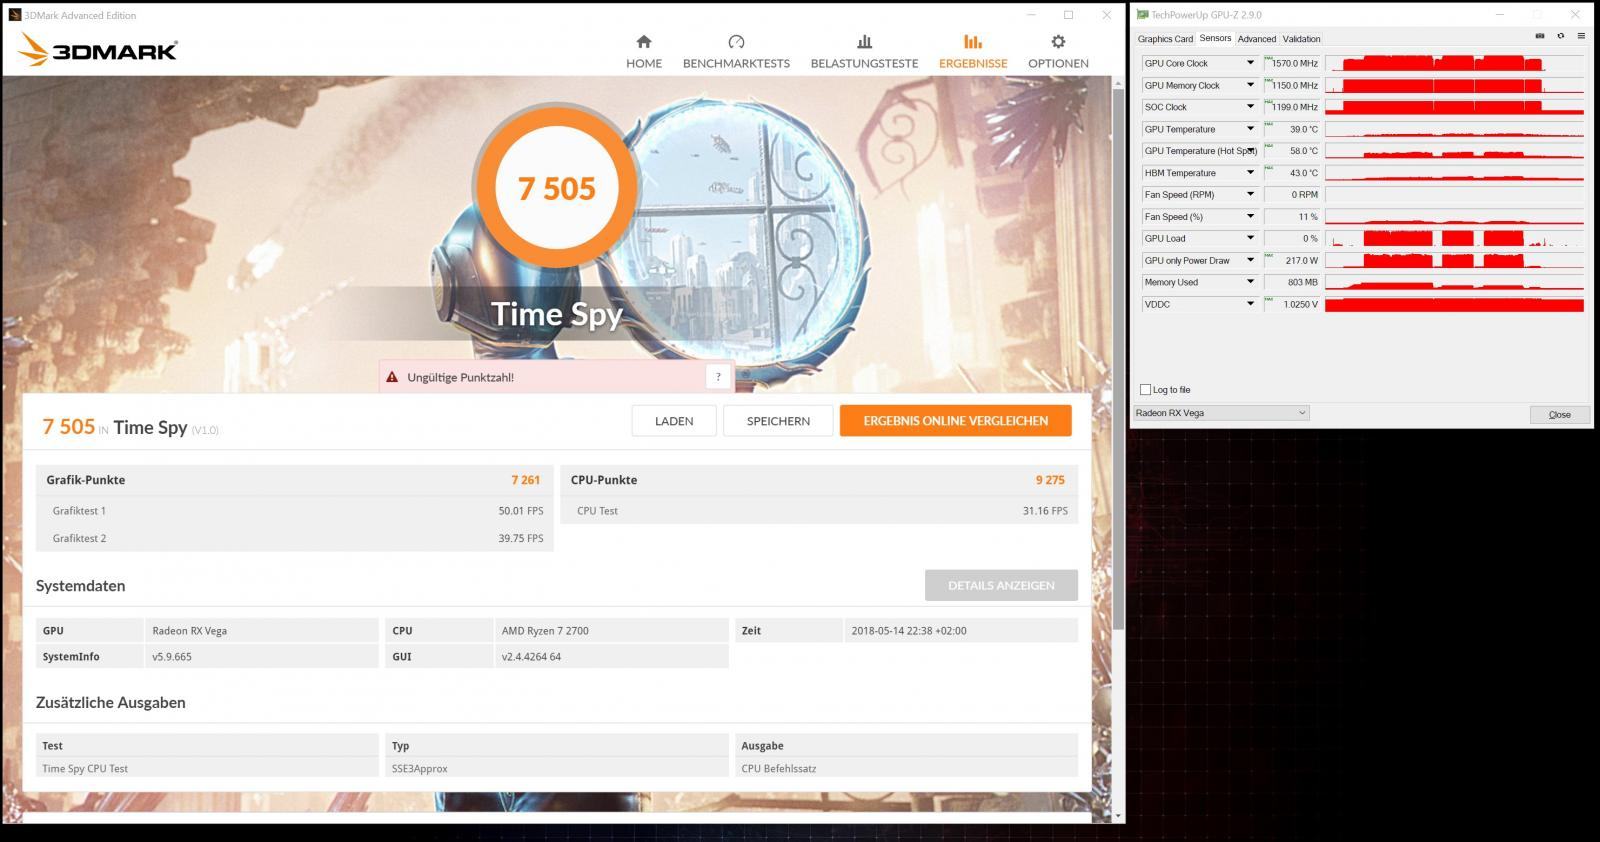Click the 3DMark scrollbar down arrow

point(1118,816)
